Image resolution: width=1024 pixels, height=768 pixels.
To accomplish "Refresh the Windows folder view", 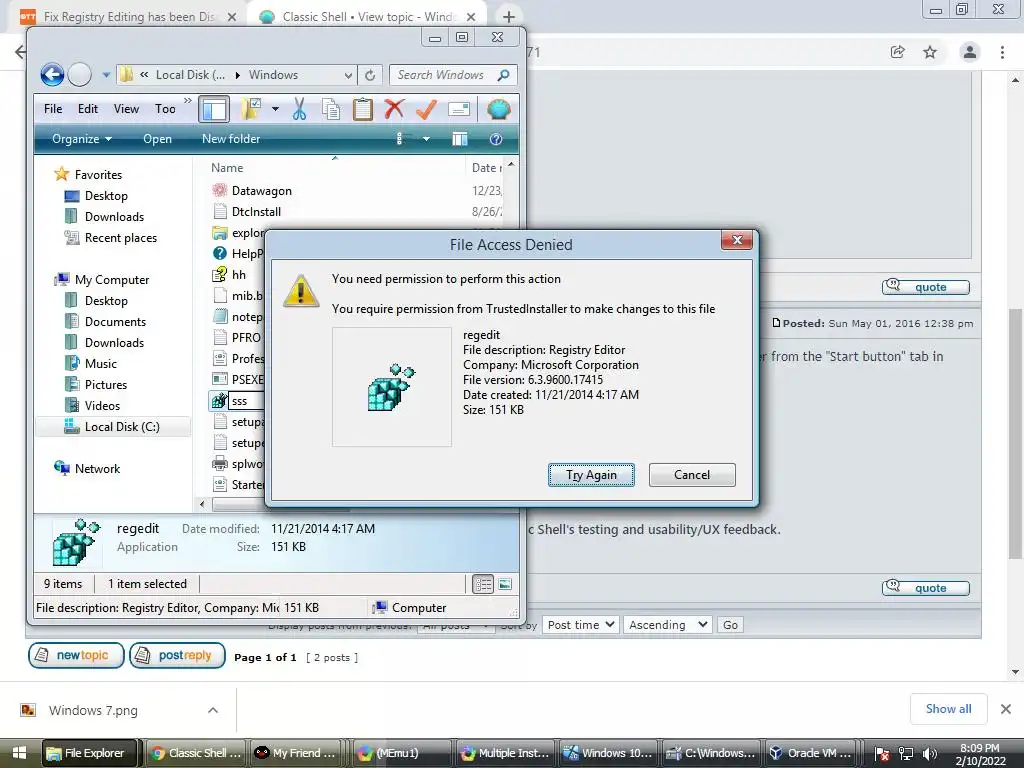I will click(x=370, y=75).
